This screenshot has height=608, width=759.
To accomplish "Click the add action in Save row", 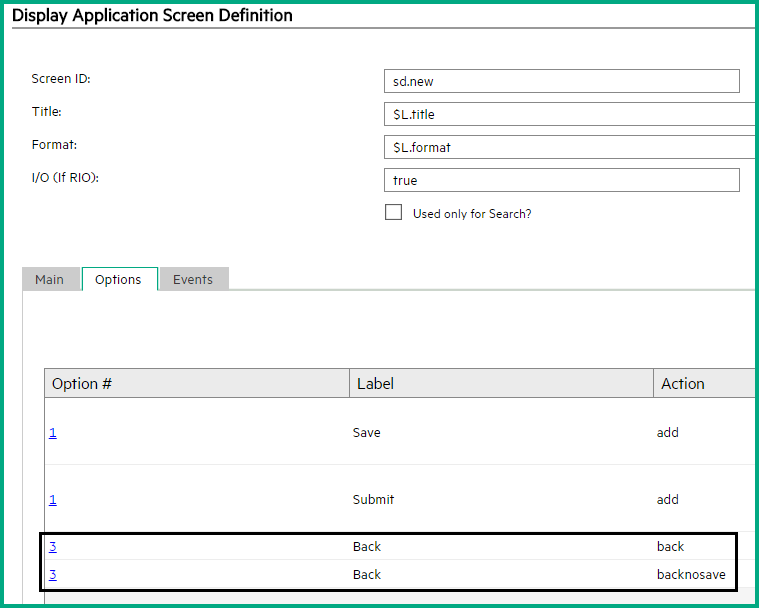I will 667,433.
